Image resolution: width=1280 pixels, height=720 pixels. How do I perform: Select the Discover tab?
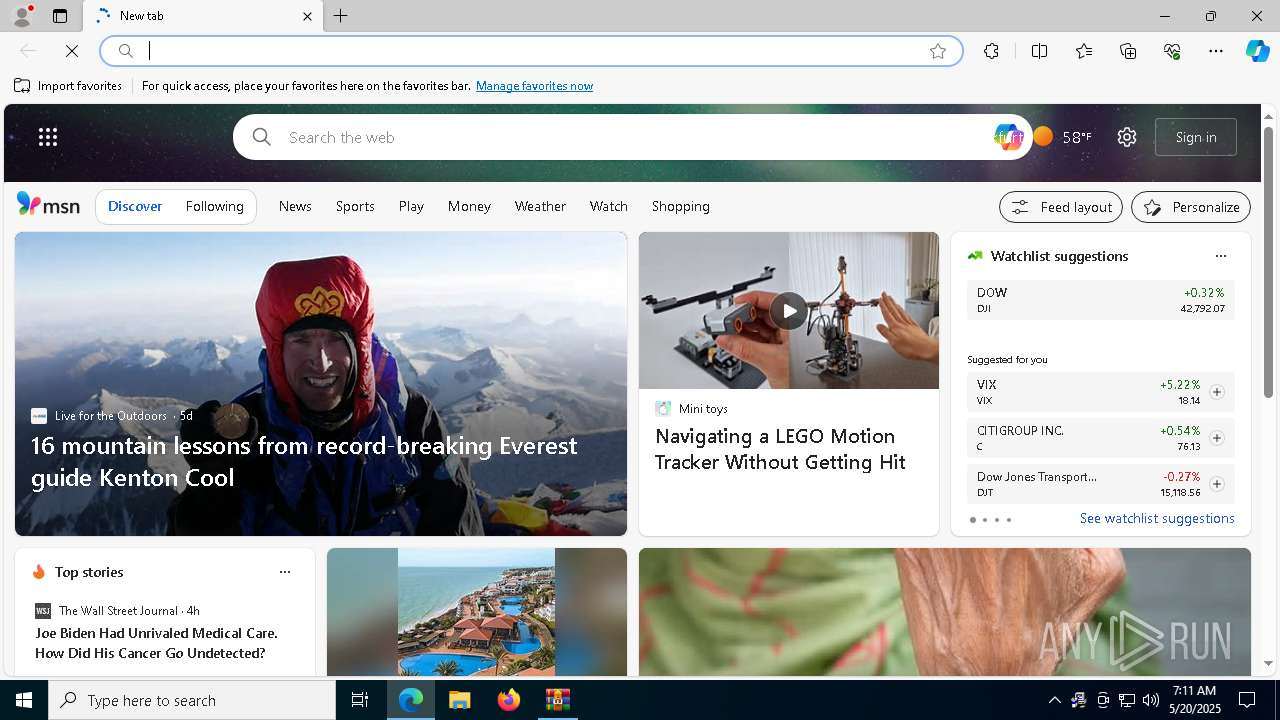click(135, 206)
